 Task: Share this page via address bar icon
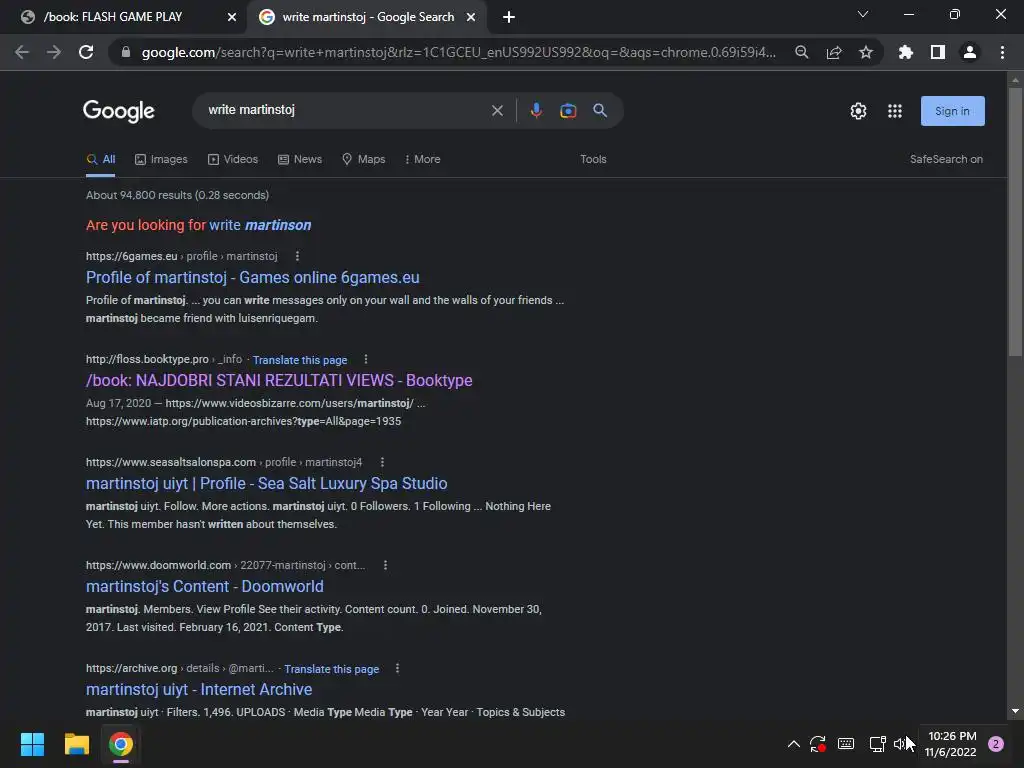[x=834, y=52]
